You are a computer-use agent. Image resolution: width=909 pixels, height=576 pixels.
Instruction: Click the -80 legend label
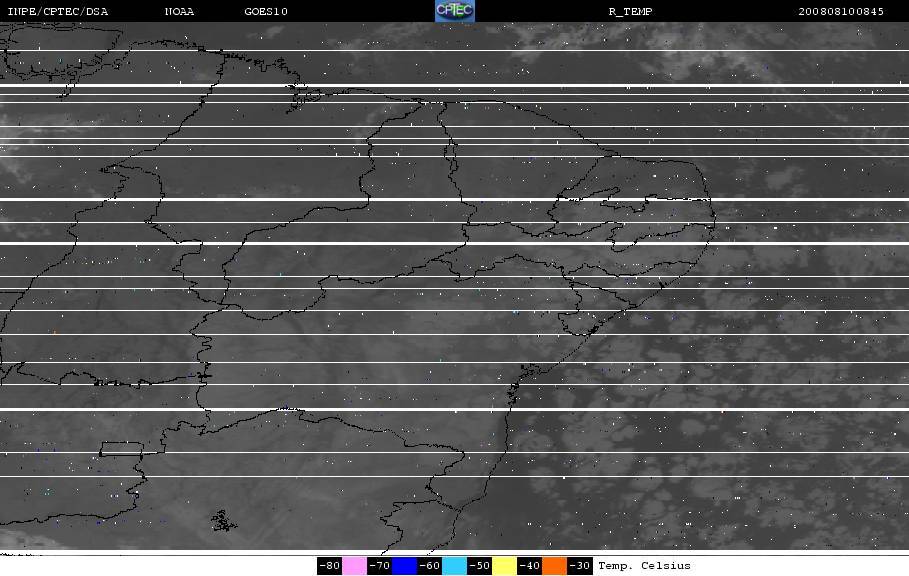coord(330,566)
